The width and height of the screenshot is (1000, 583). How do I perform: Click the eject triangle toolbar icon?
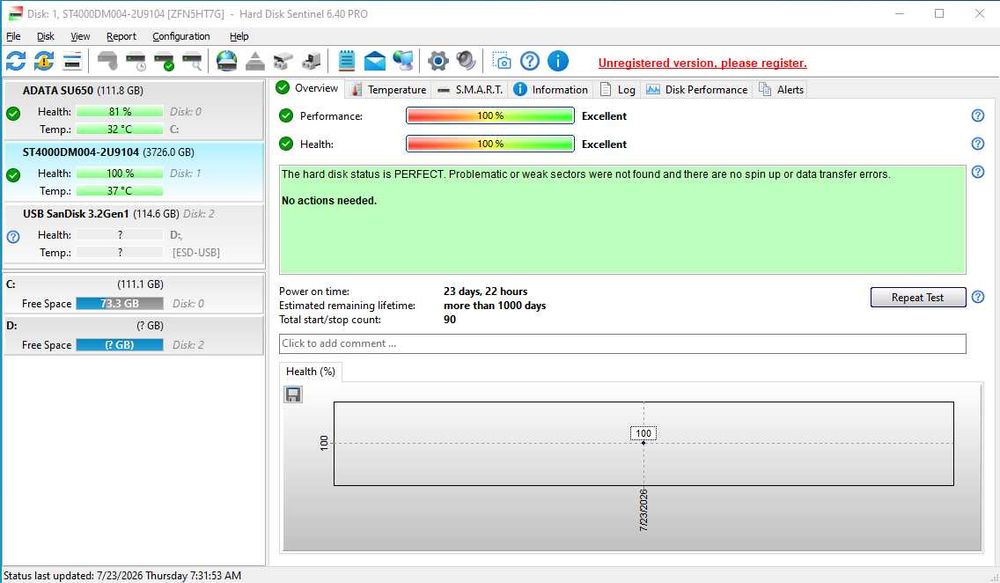[255, 61]
